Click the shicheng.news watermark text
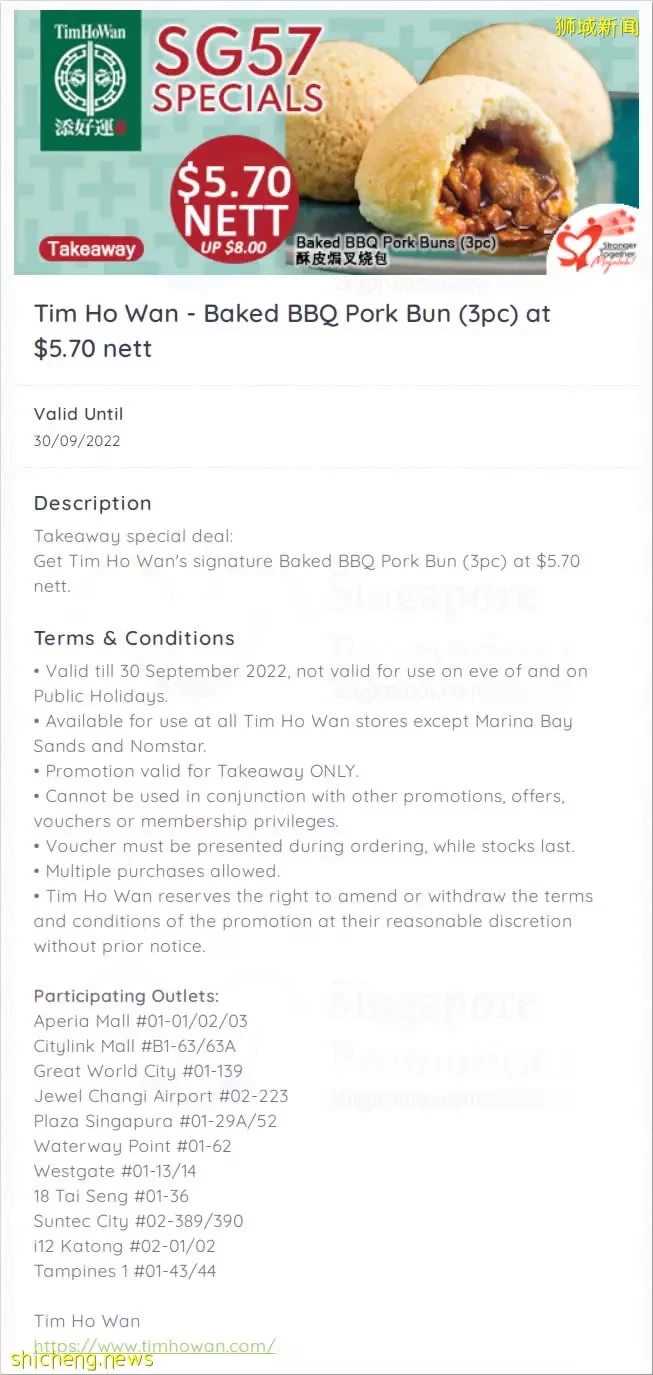Image resolution: width=653 pixels, height=1375 pixels. [x=82, y=1358]
